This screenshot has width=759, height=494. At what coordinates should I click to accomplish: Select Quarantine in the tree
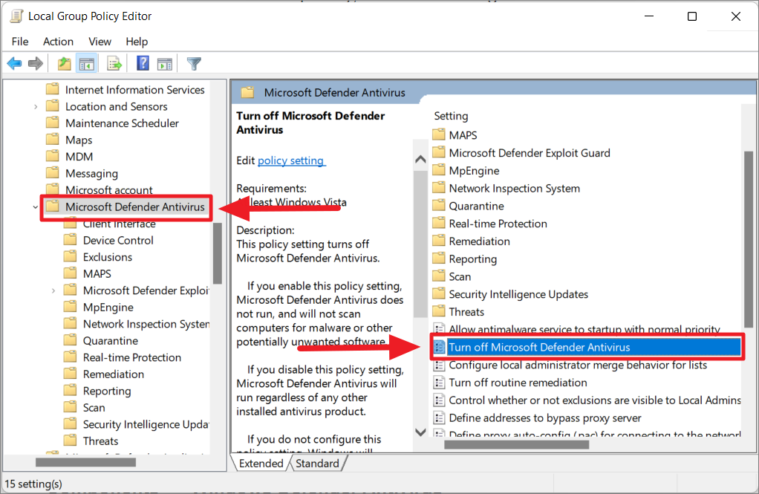pyautogui.click(x=110, y=341)
